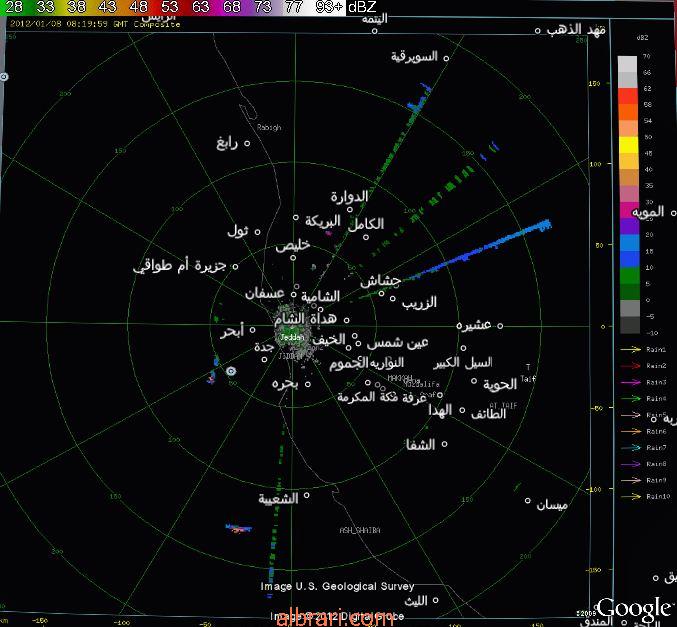Click the حشاش label
The image size is (677, 627).
tap(380, 281)
